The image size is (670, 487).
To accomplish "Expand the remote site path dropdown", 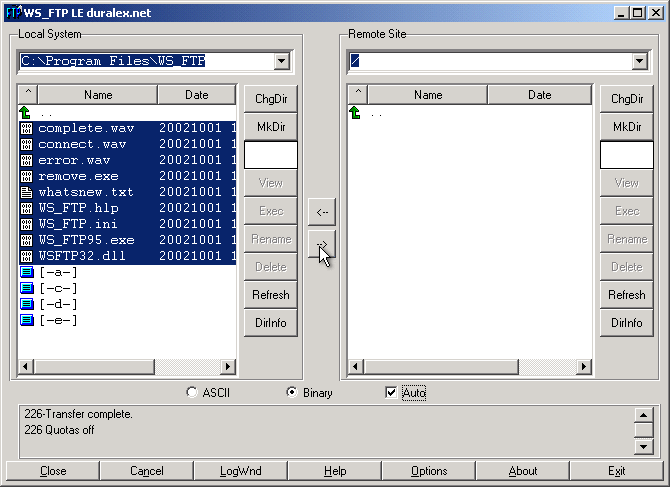I will pyautogui.click(x=639, y=62).
